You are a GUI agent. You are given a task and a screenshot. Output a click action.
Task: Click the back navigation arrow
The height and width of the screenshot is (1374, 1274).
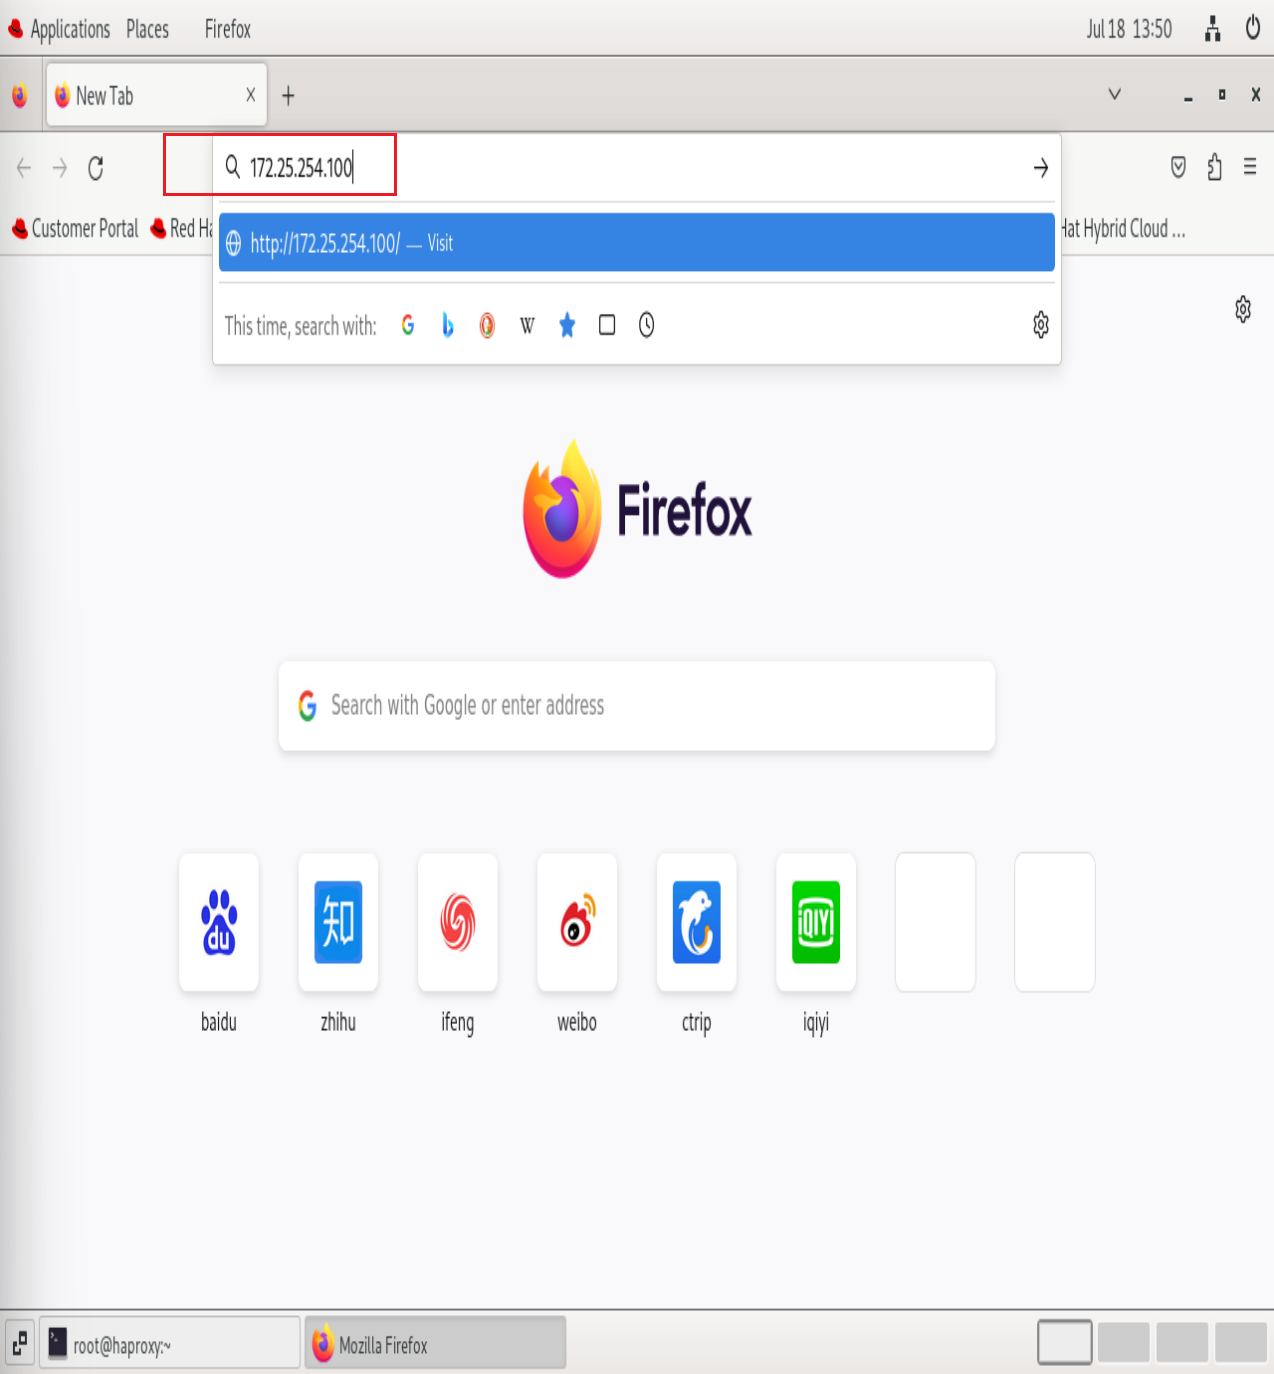coord(24,168)
